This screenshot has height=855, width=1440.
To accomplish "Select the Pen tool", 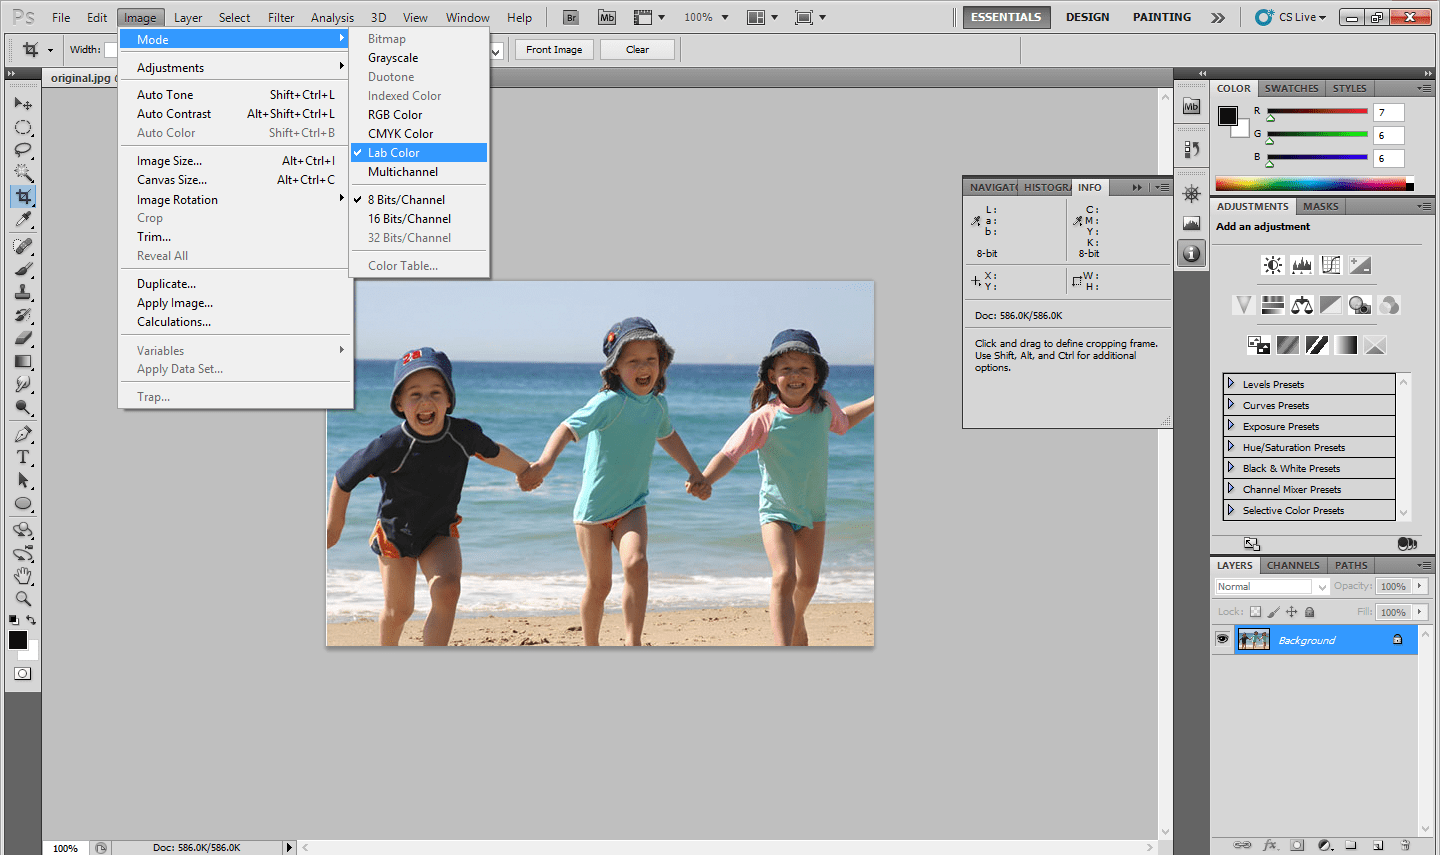I will click(22, 434).
